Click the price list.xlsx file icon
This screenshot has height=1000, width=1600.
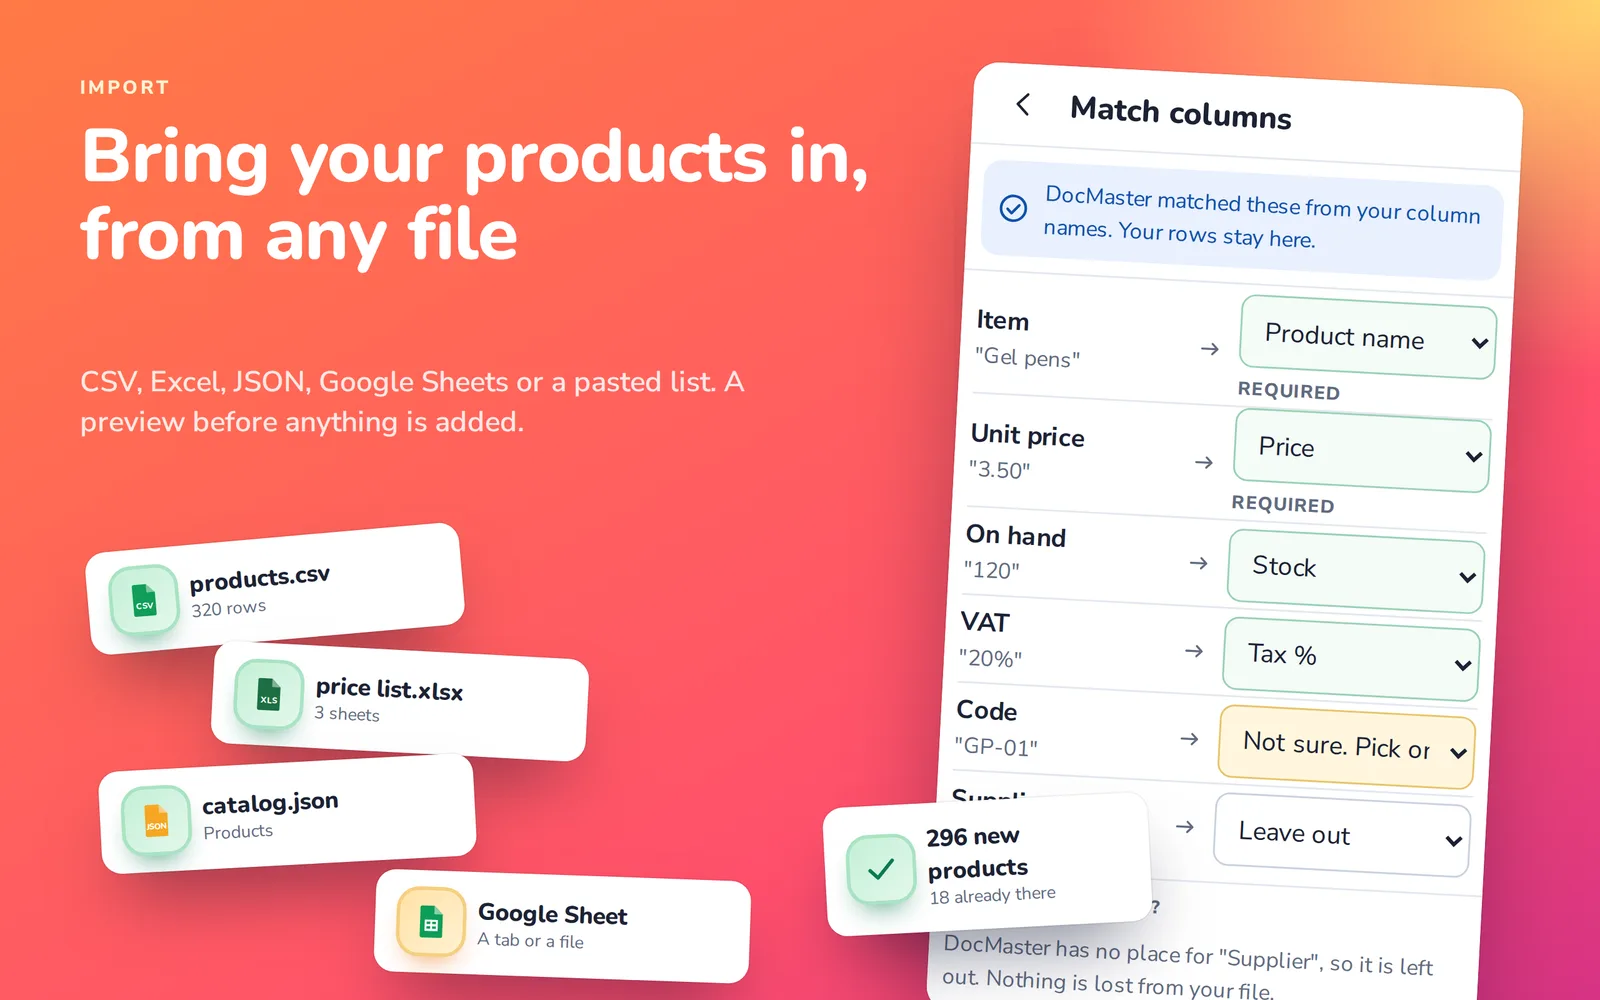point(268,694)
